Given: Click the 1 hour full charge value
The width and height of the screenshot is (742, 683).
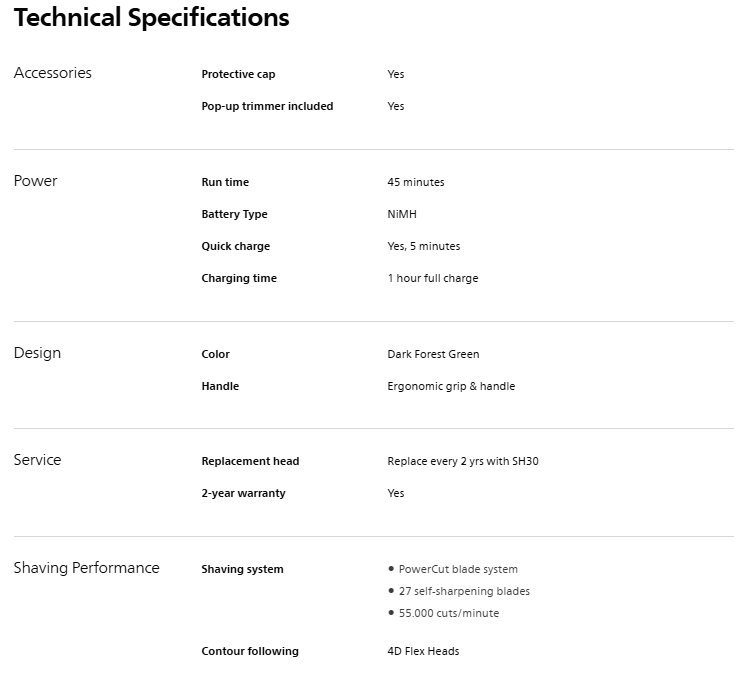Looking at the screenshot, I should point(433,278).
